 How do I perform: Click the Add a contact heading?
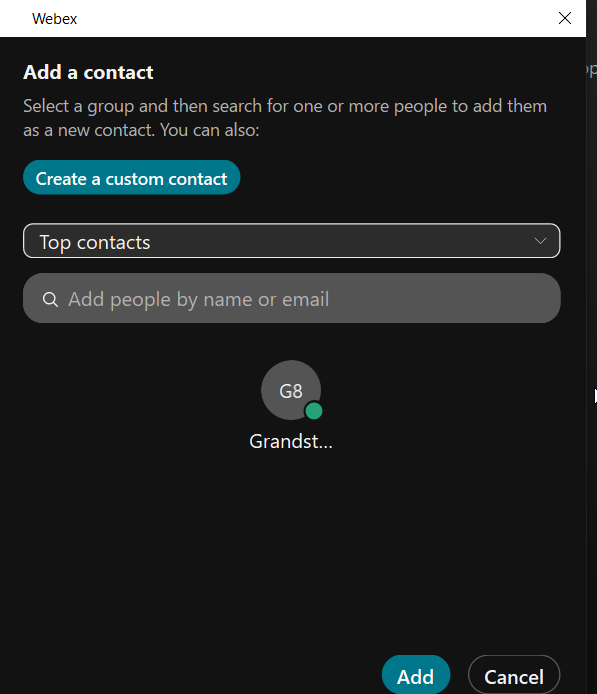coord(88,72)
